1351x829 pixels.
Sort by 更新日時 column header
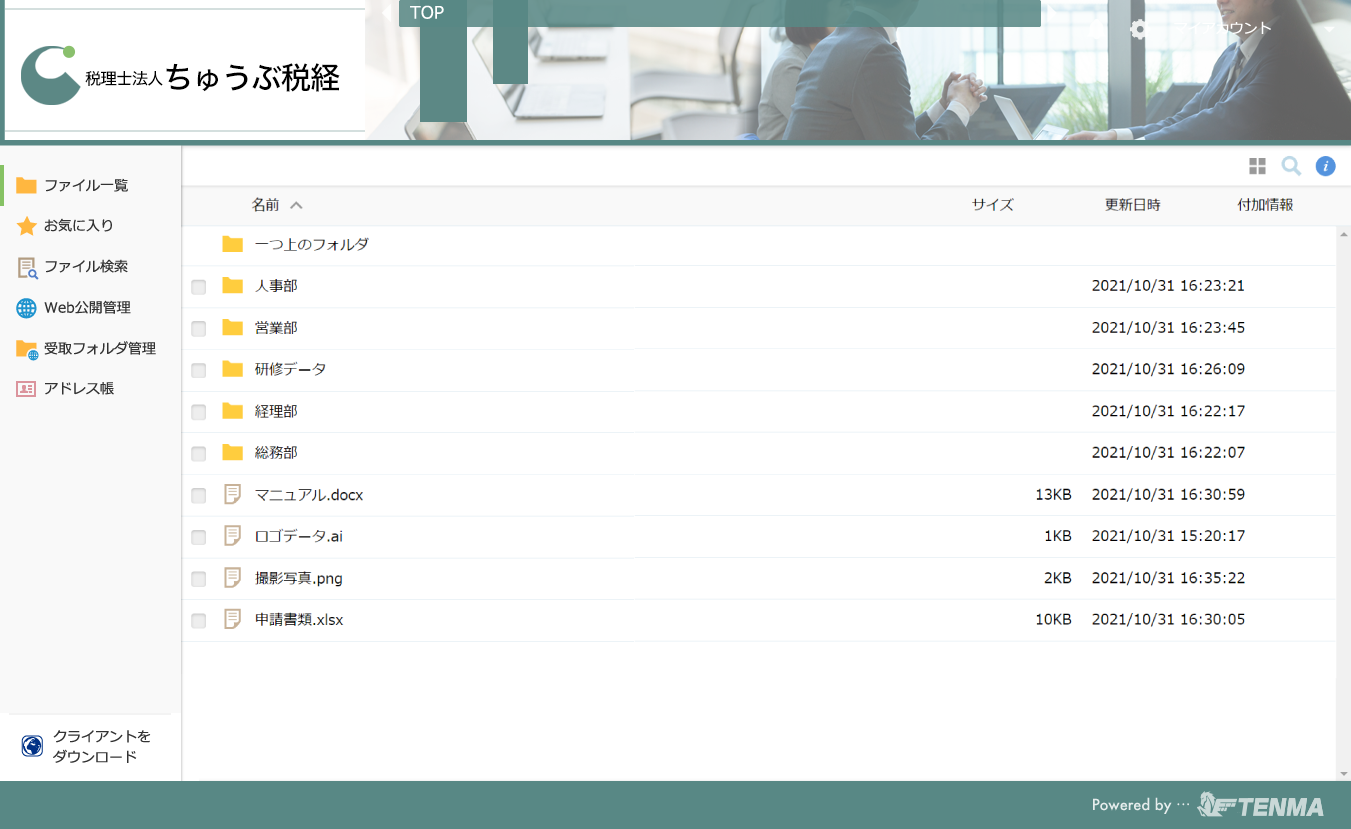point(1132,205)
